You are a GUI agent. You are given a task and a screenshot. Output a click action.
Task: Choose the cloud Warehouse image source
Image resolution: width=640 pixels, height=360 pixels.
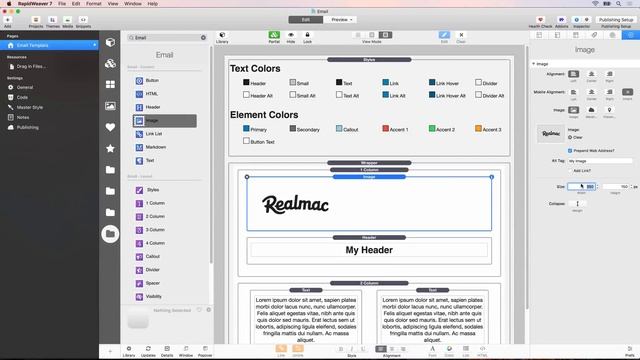click(591, 110)
